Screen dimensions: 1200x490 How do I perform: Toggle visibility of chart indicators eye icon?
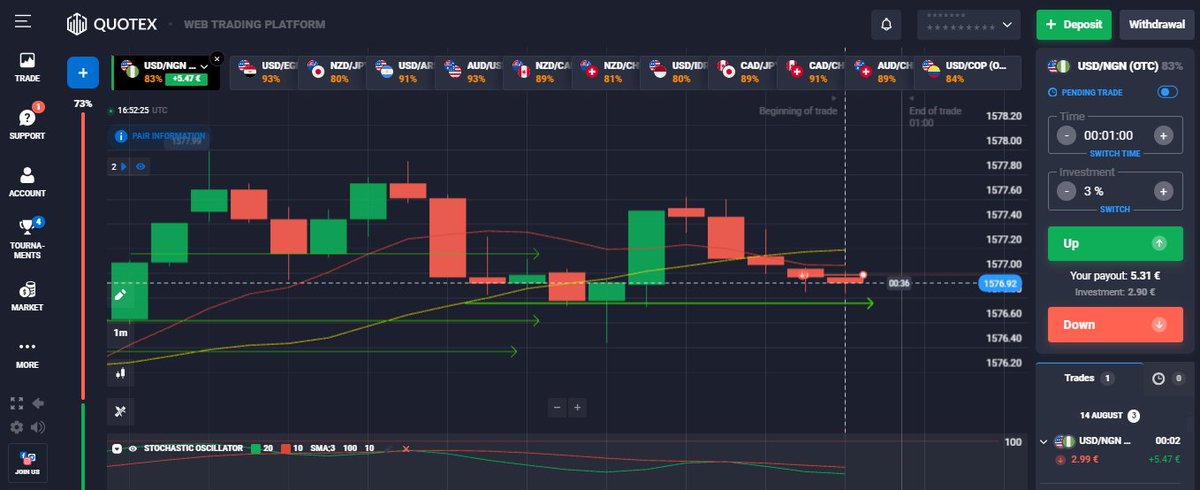(x=139, y=167)
